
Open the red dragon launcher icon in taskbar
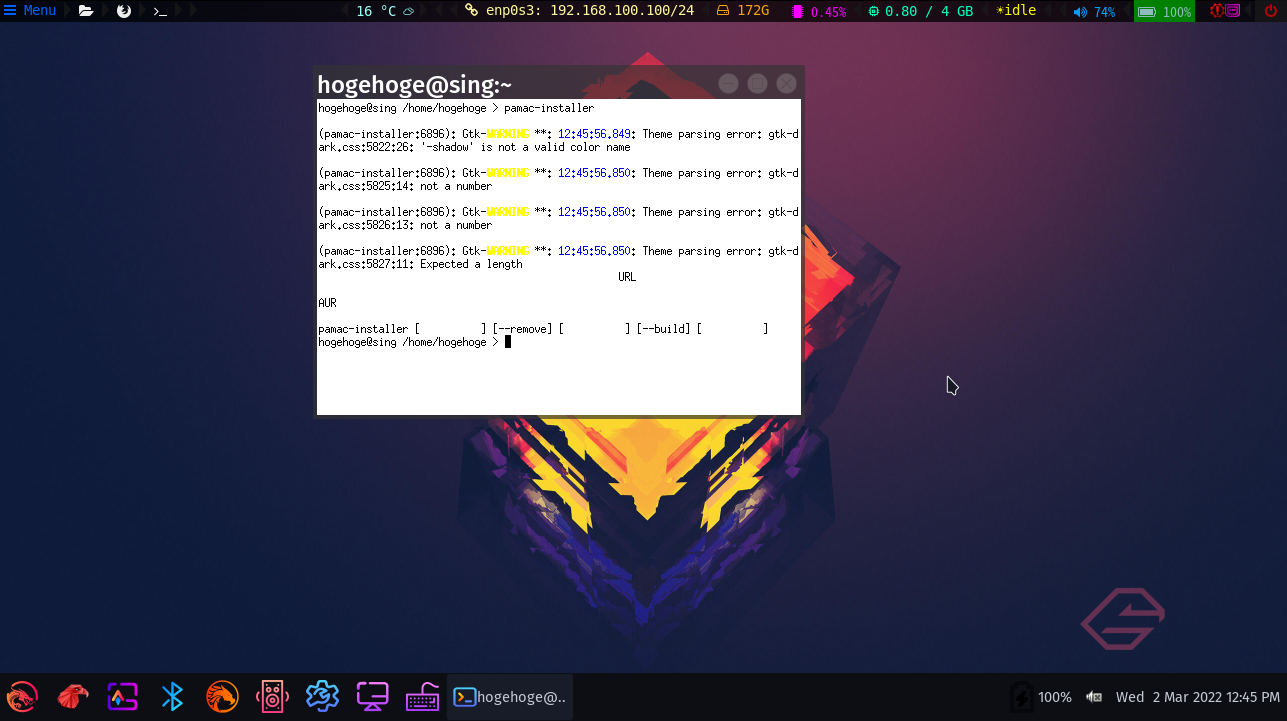[x=22, y=696]
